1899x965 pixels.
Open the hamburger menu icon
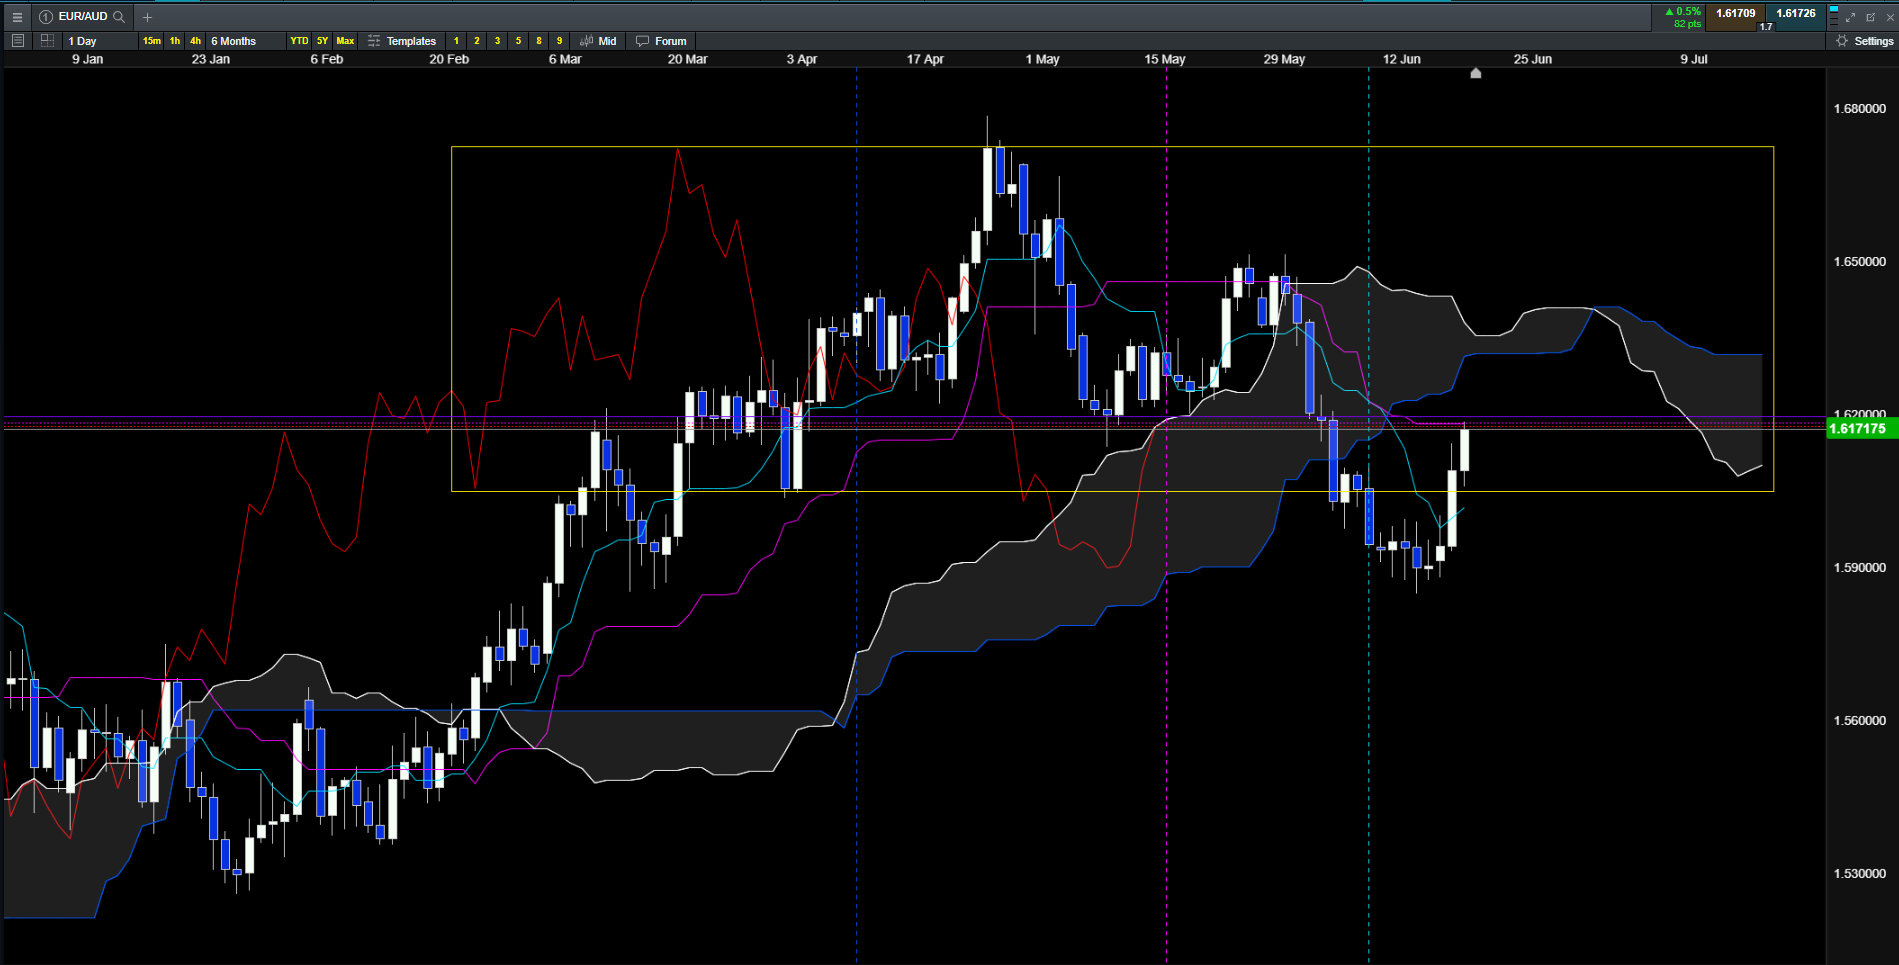(17, 17)
